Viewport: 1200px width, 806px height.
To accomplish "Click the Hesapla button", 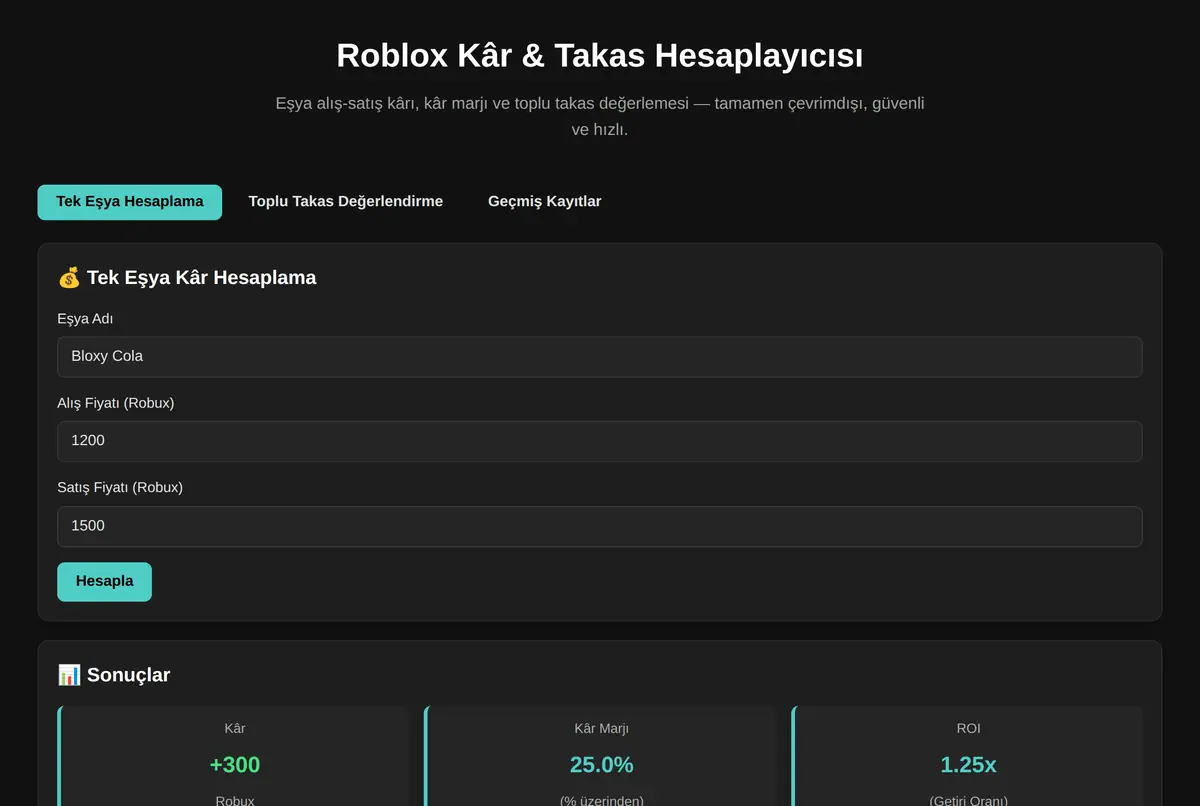I will click(104, 582).
